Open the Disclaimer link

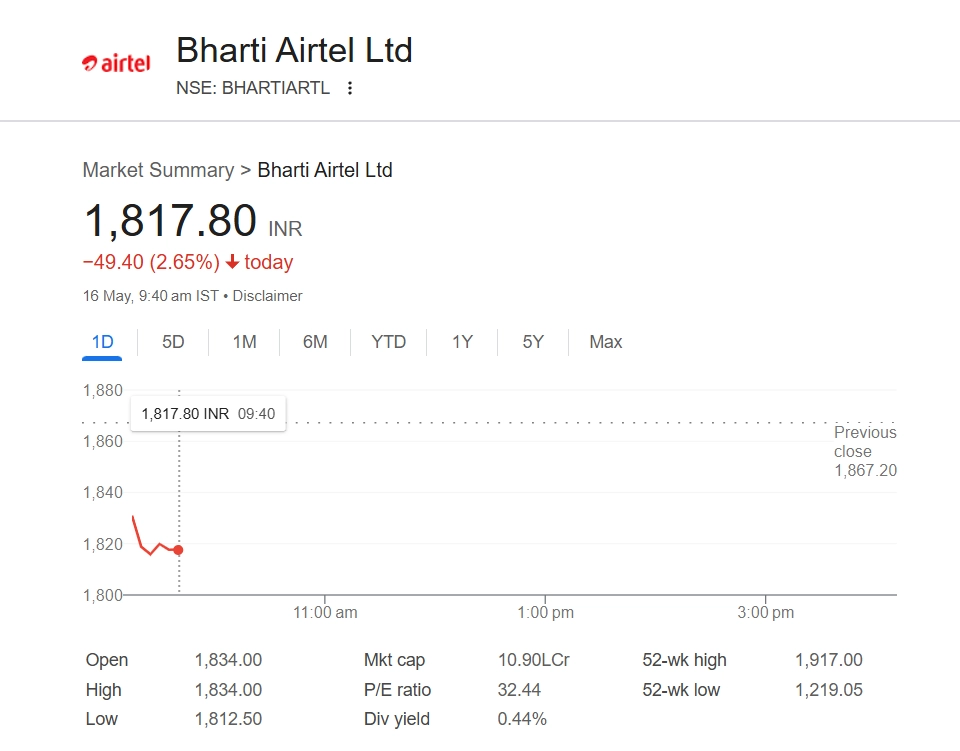click(x=267, y=296)
